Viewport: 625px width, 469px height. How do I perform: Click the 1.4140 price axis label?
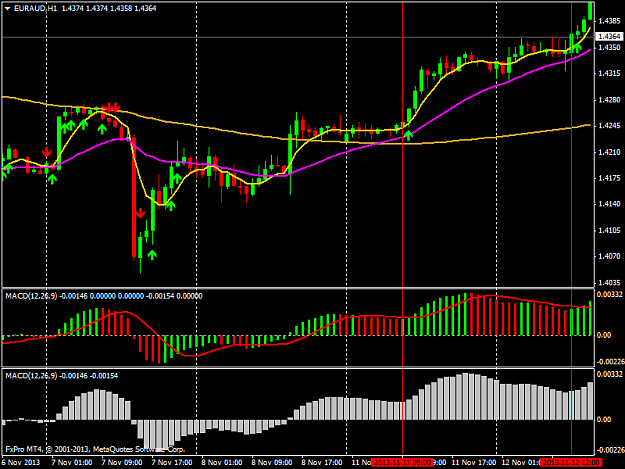pos(609,204)
